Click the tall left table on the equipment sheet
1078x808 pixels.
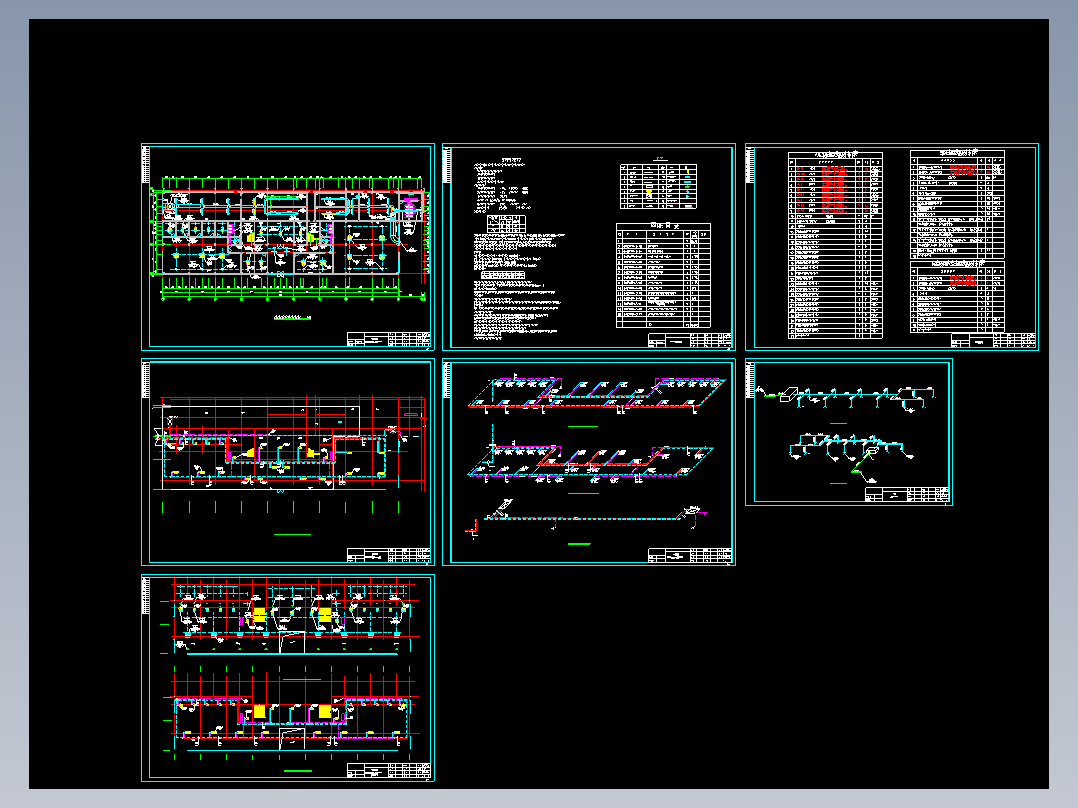point(835,245)
